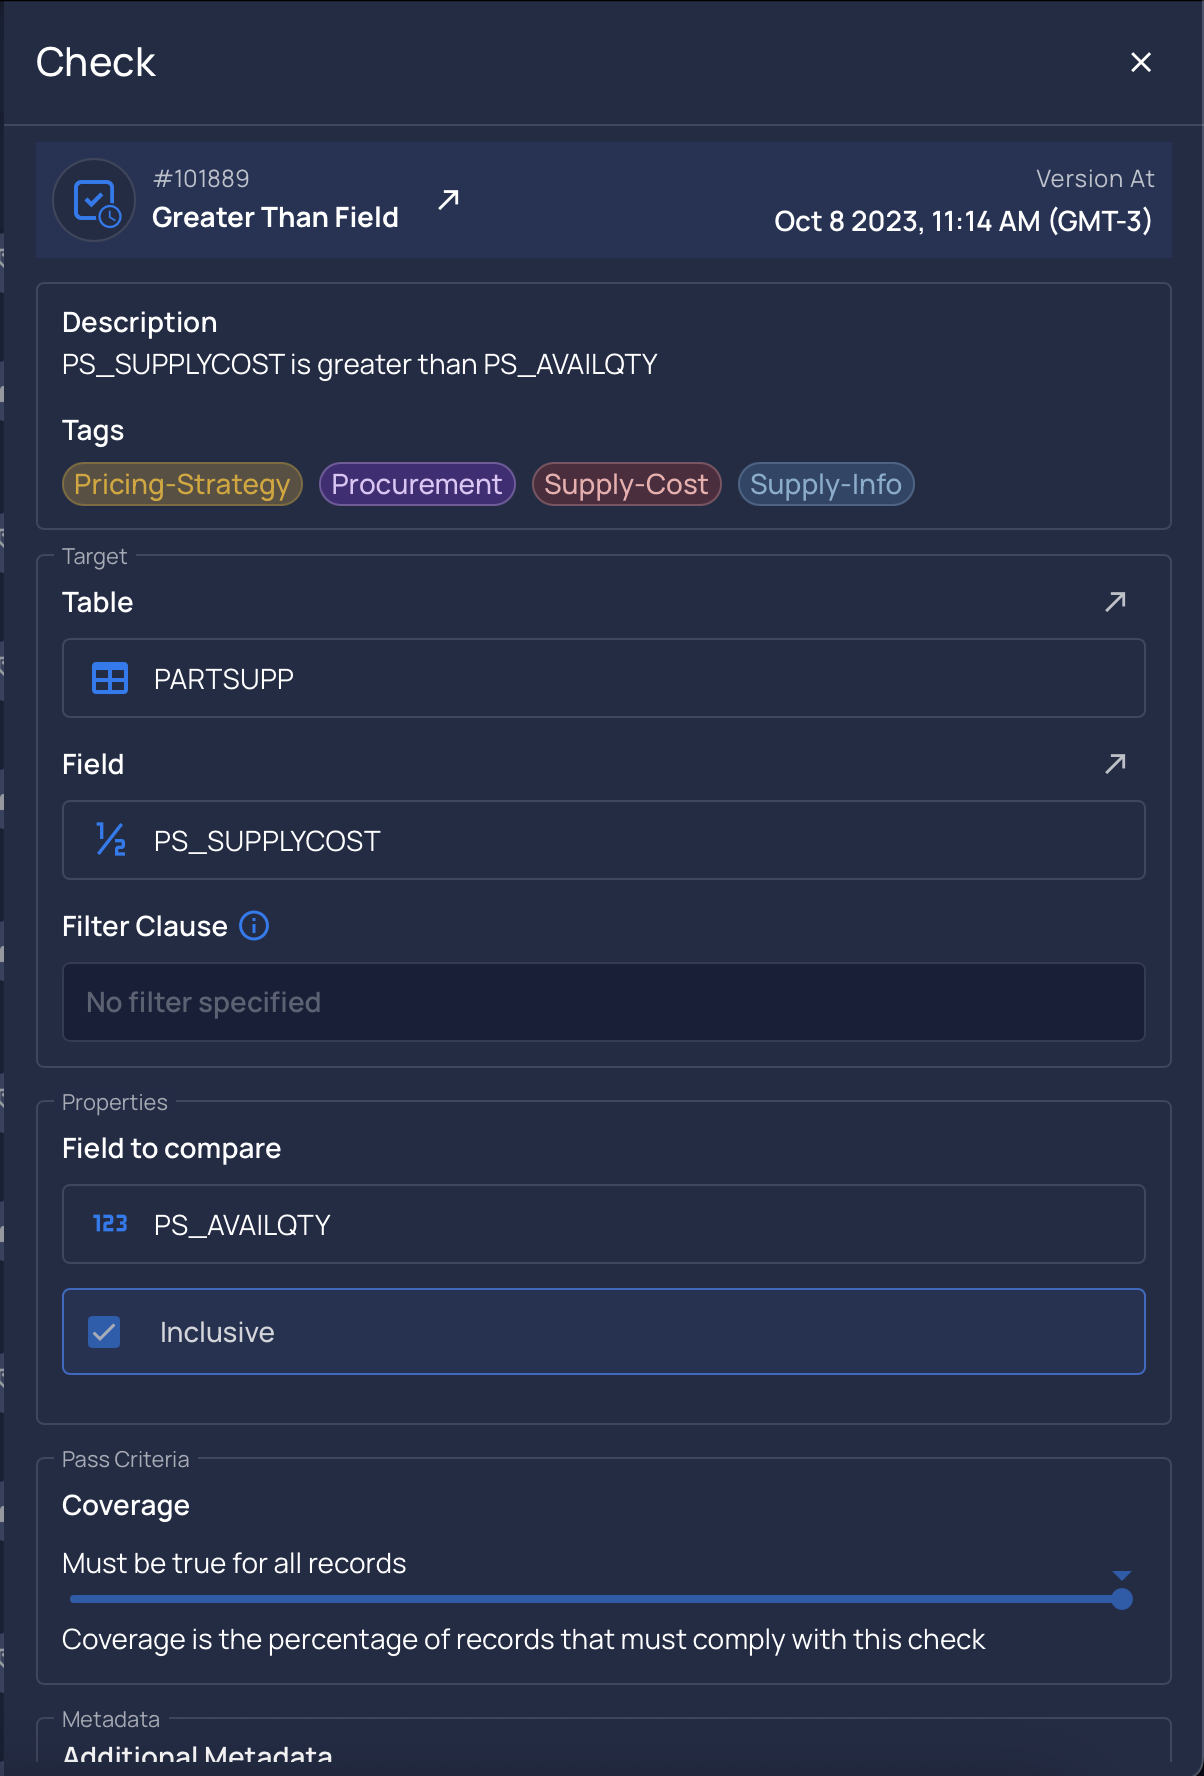
Task: Click the PARTSUPP table field
Action: (604, 679)
